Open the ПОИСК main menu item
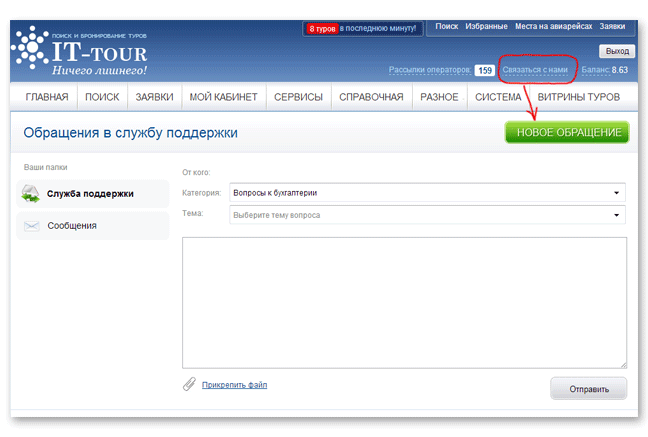 [x=102, y=97]
